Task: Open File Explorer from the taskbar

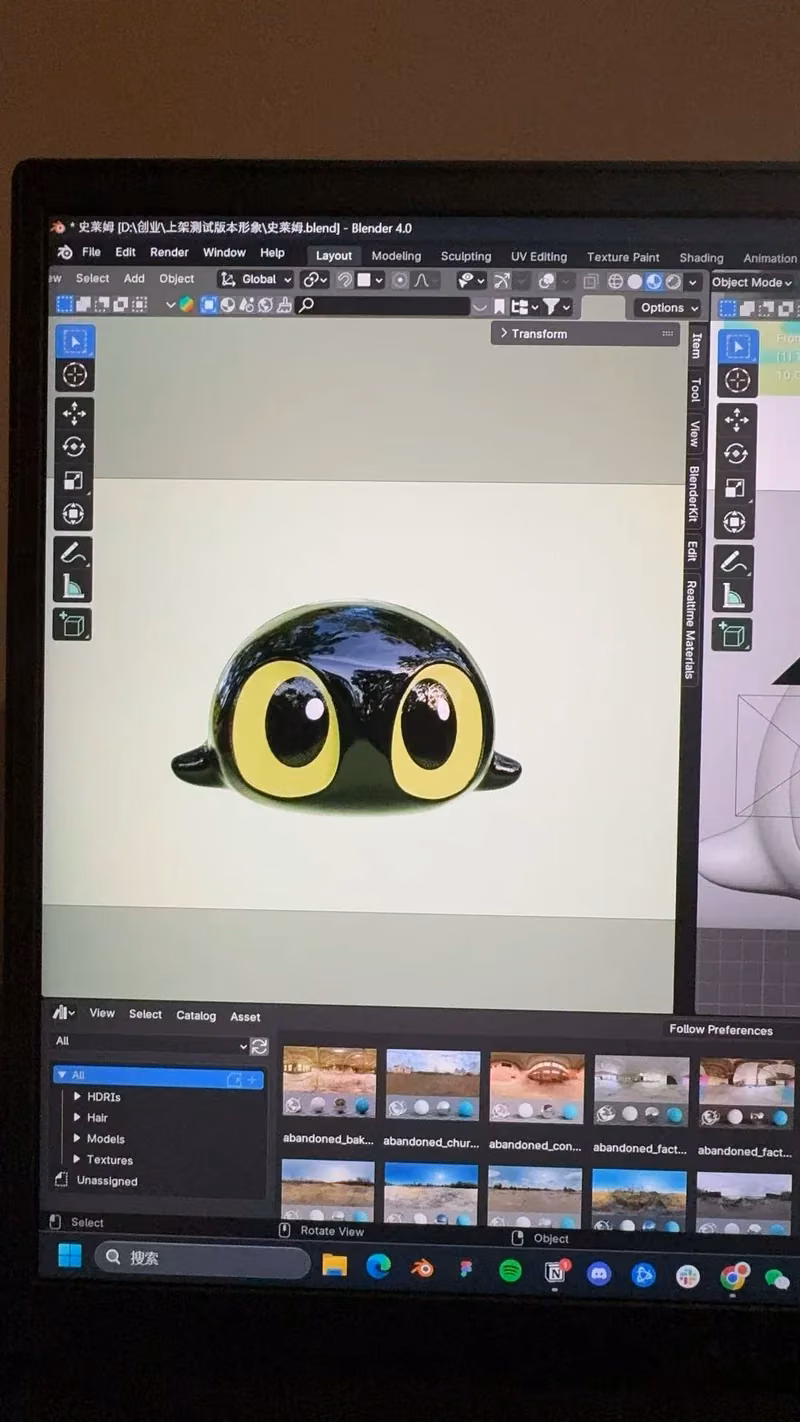Action: click(x=335, y=1265)
